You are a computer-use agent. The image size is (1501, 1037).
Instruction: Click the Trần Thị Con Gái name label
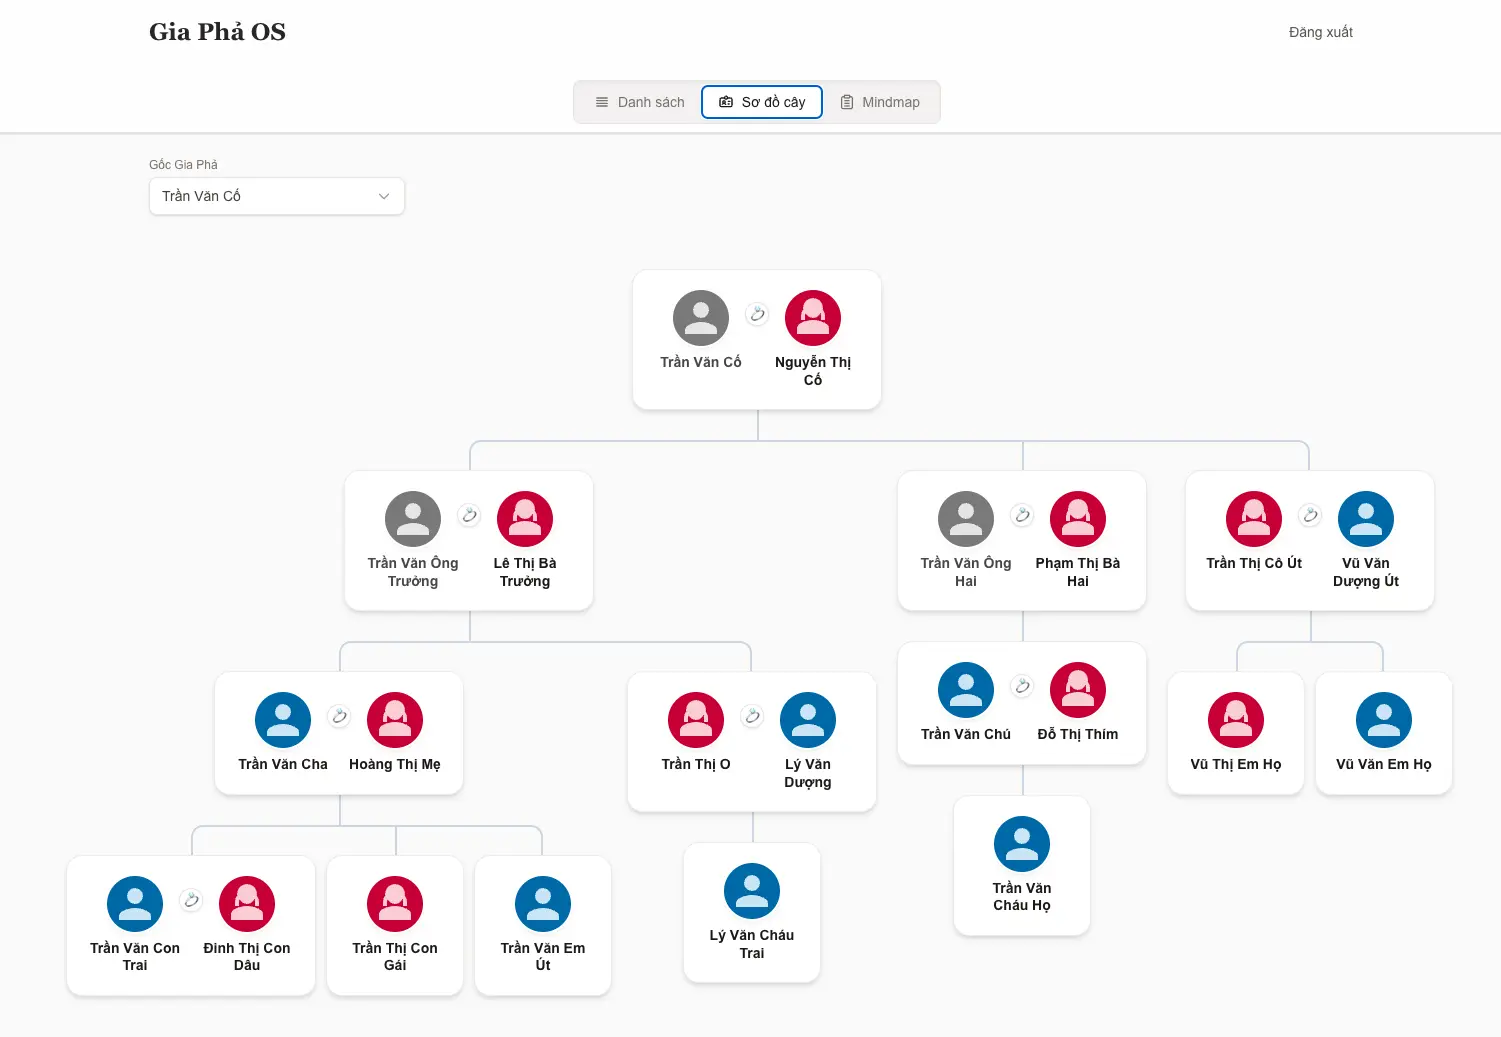click(x=394, y=956)
